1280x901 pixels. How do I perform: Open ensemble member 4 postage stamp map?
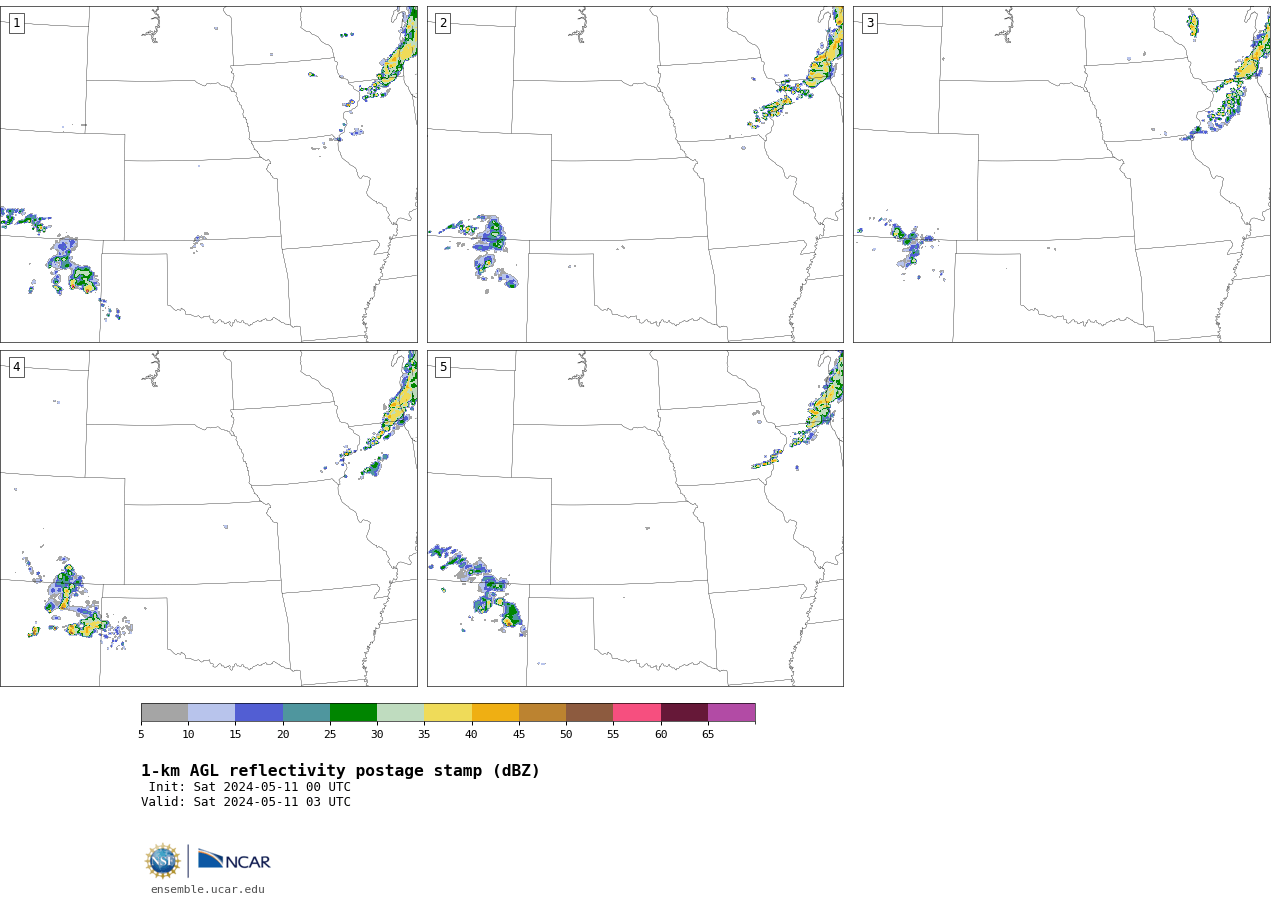(209, 518)
